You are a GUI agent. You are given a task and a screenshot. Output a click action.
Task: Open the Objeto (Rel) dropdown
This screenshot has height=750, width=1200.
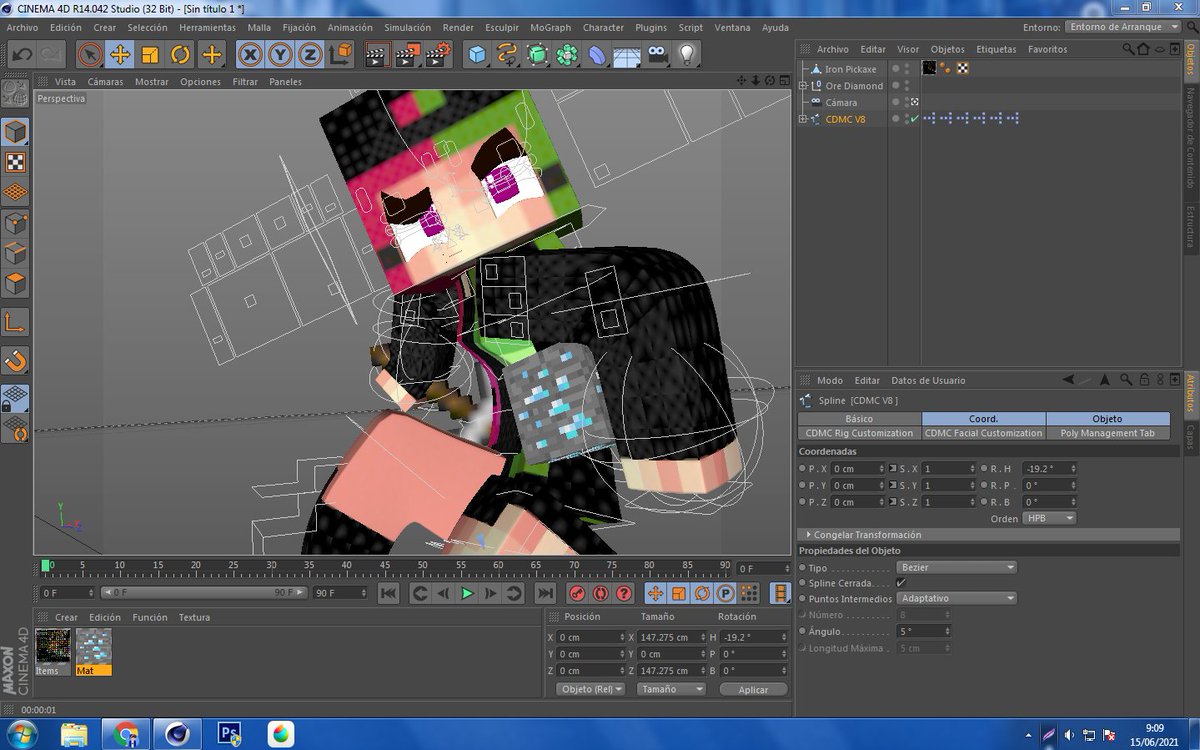(x=591, y=689)
